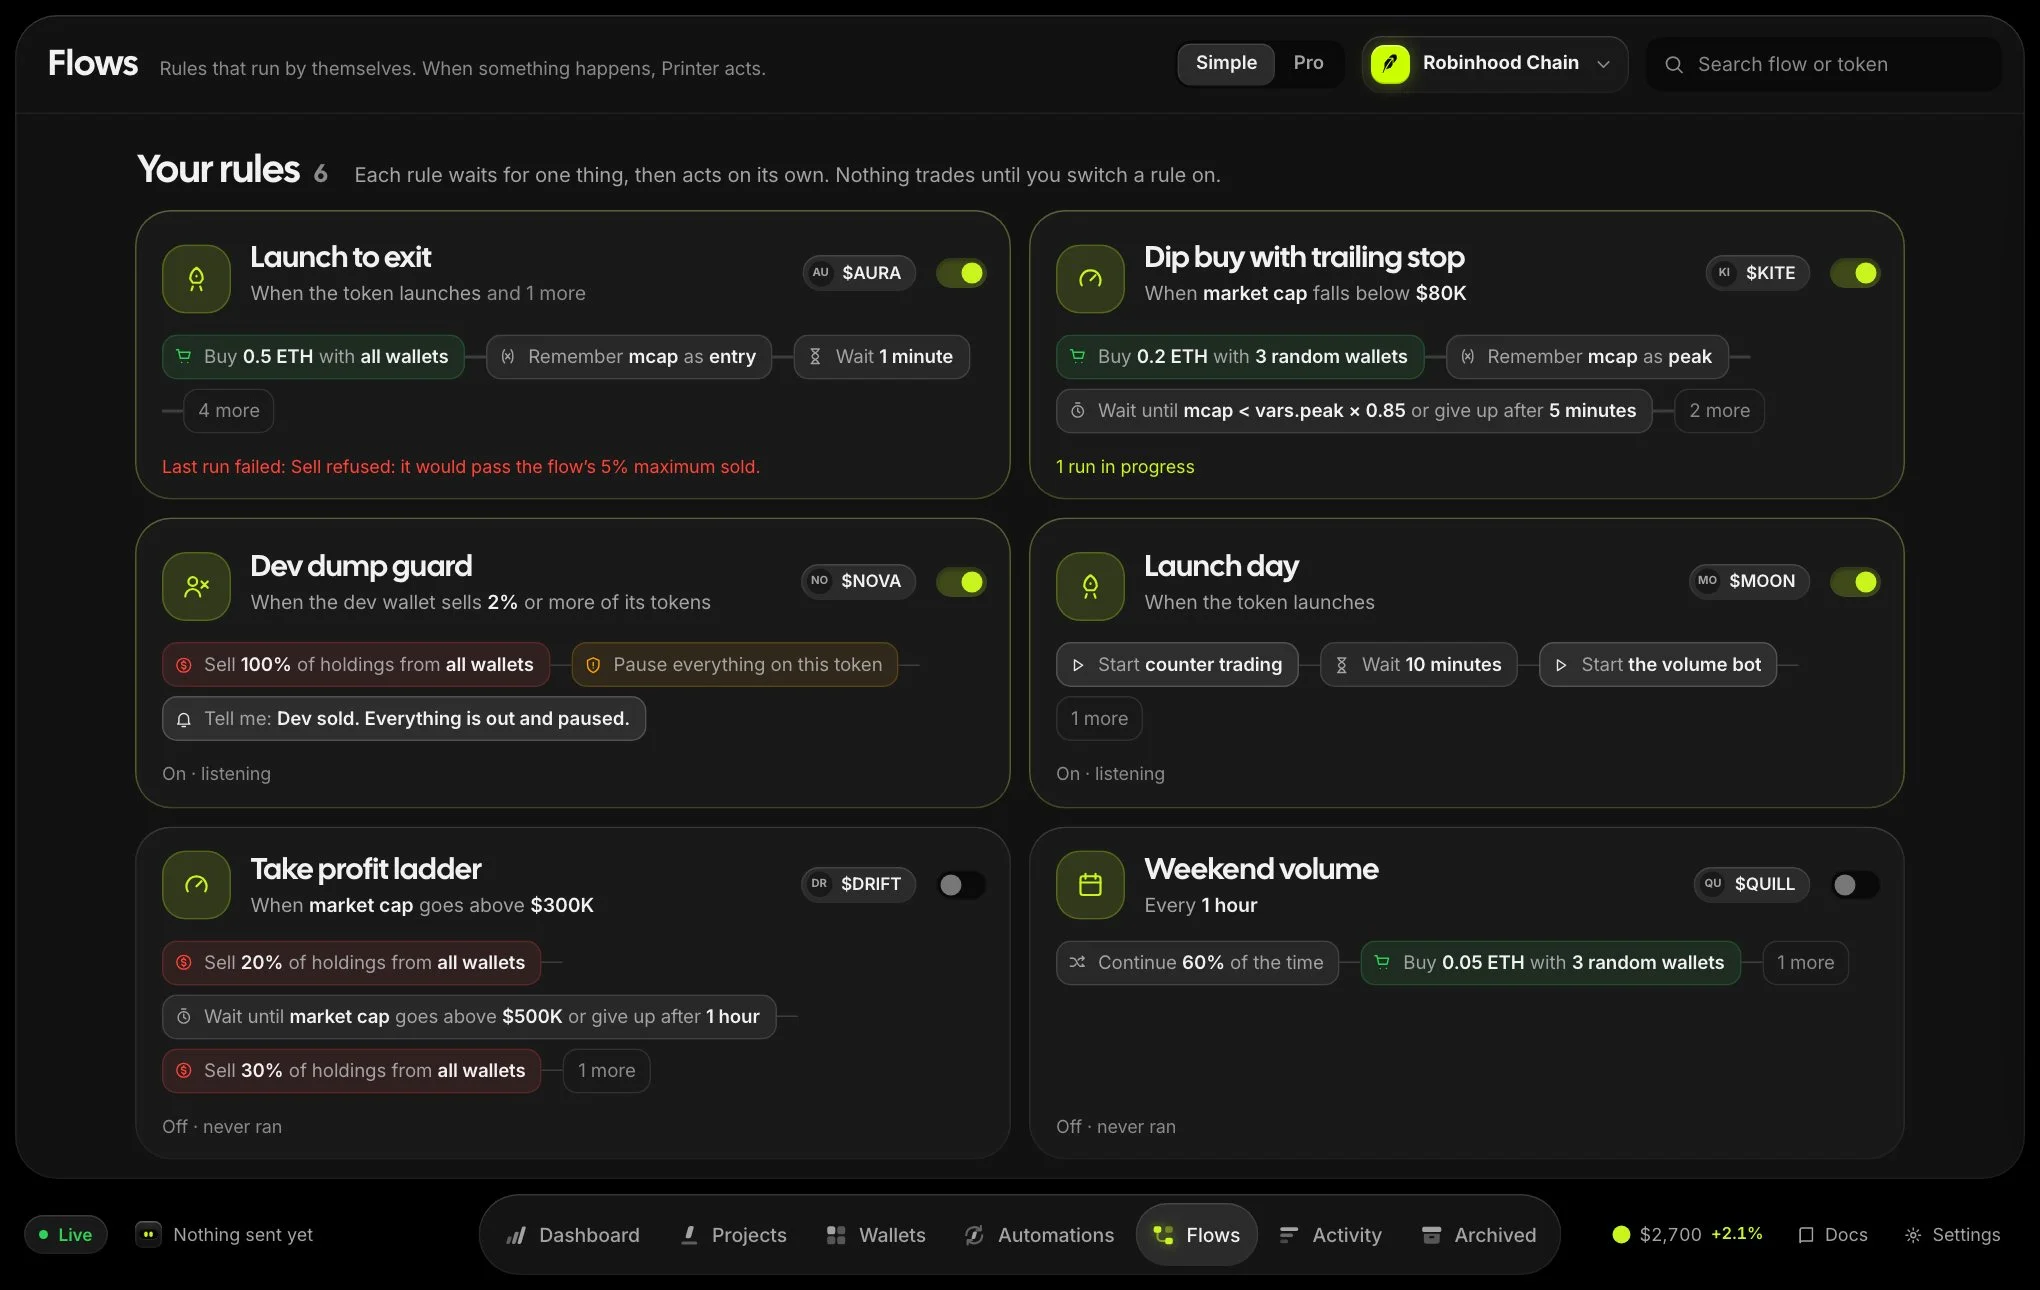Expand 1 more step in Weekend volume card
This screenshot has width=2040, height=1290.
click(1805, 963)
